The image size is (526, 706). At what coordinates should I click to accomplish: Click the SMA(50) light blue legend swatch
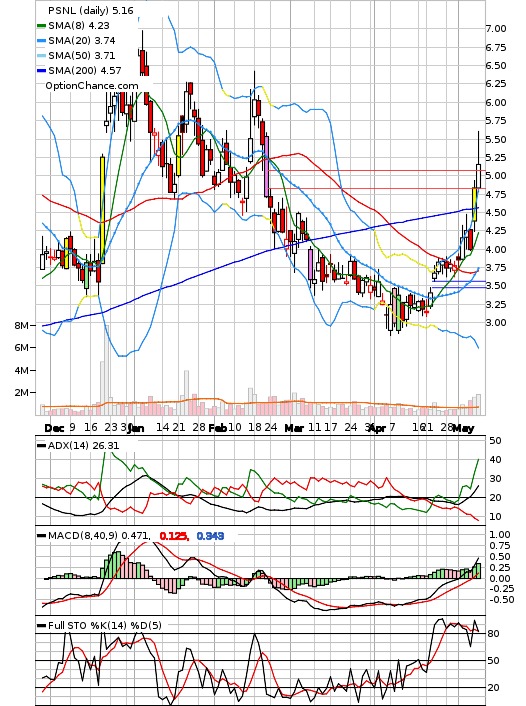coord(41,56)
